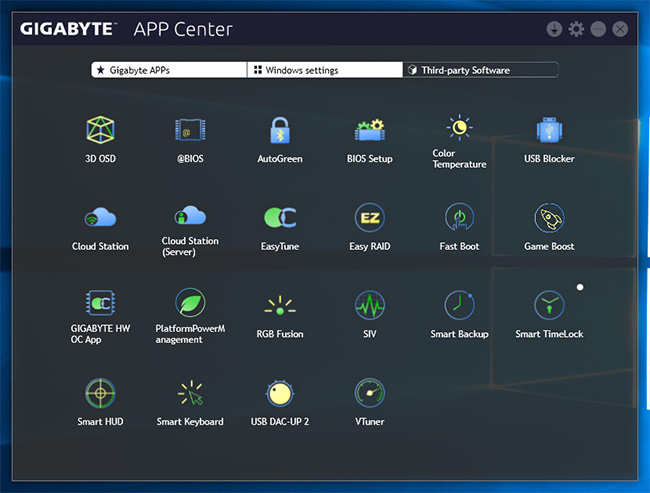Open BIOS Setup

[369, 131]
